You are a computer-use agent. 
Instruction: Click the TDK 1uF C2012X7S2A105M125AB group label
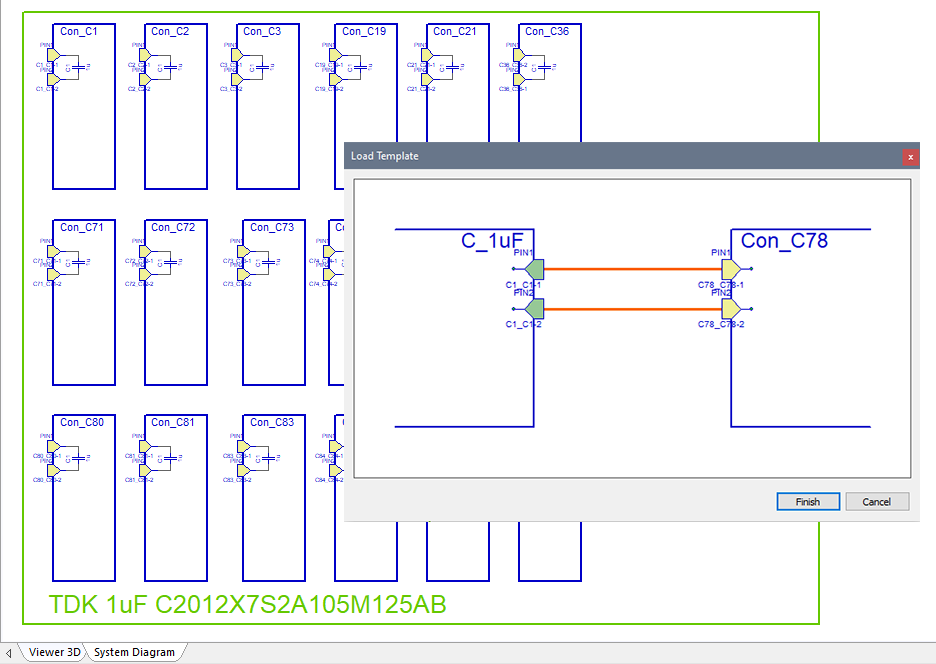point(248,605)
